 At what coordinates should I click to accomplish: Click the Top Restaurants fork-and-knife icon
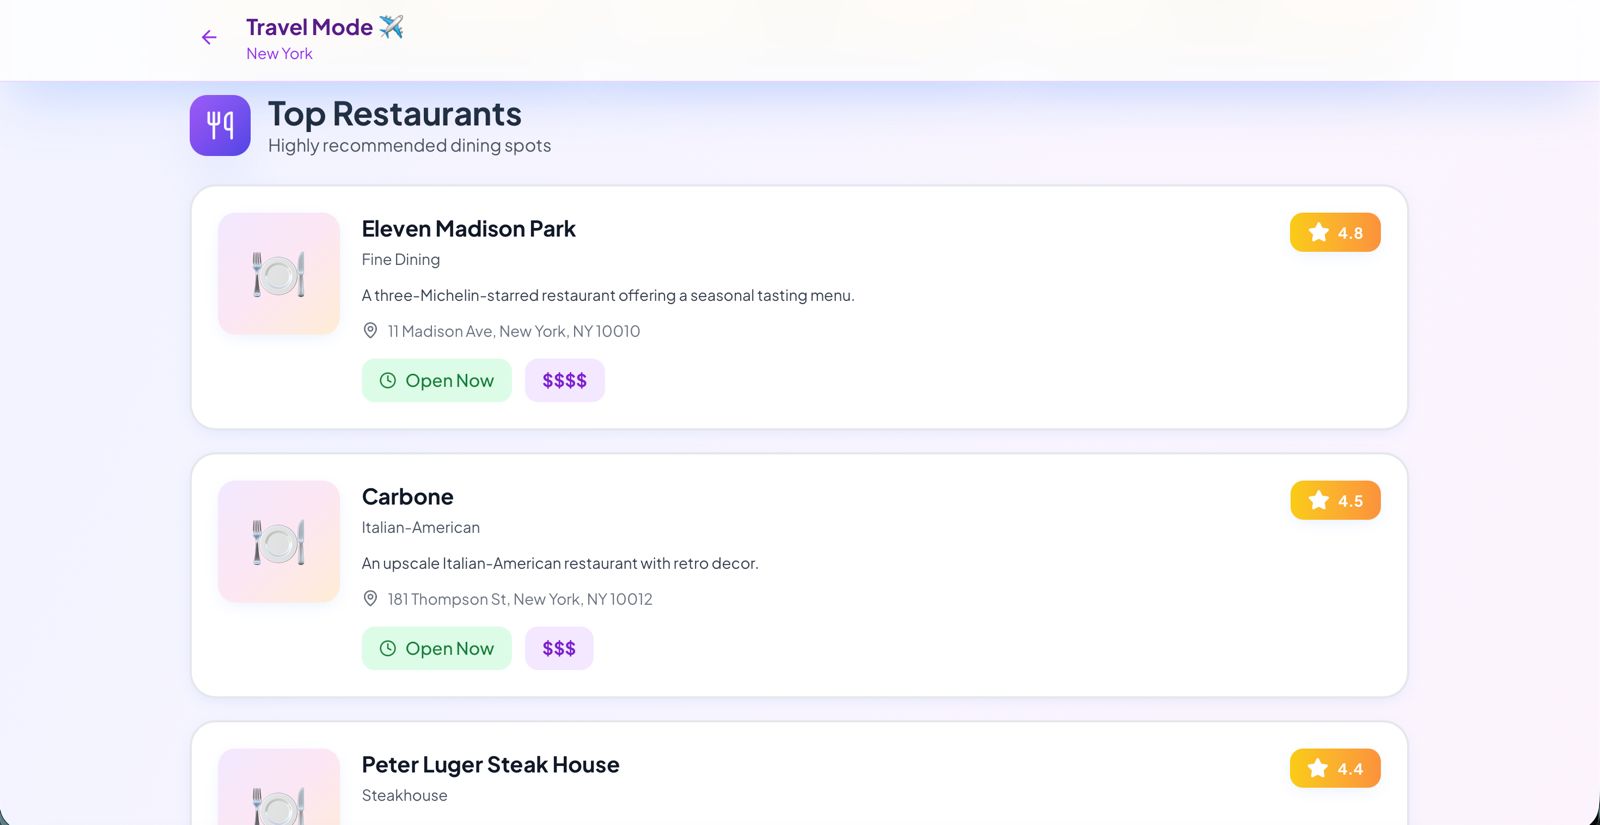click(x=220, y=125)
